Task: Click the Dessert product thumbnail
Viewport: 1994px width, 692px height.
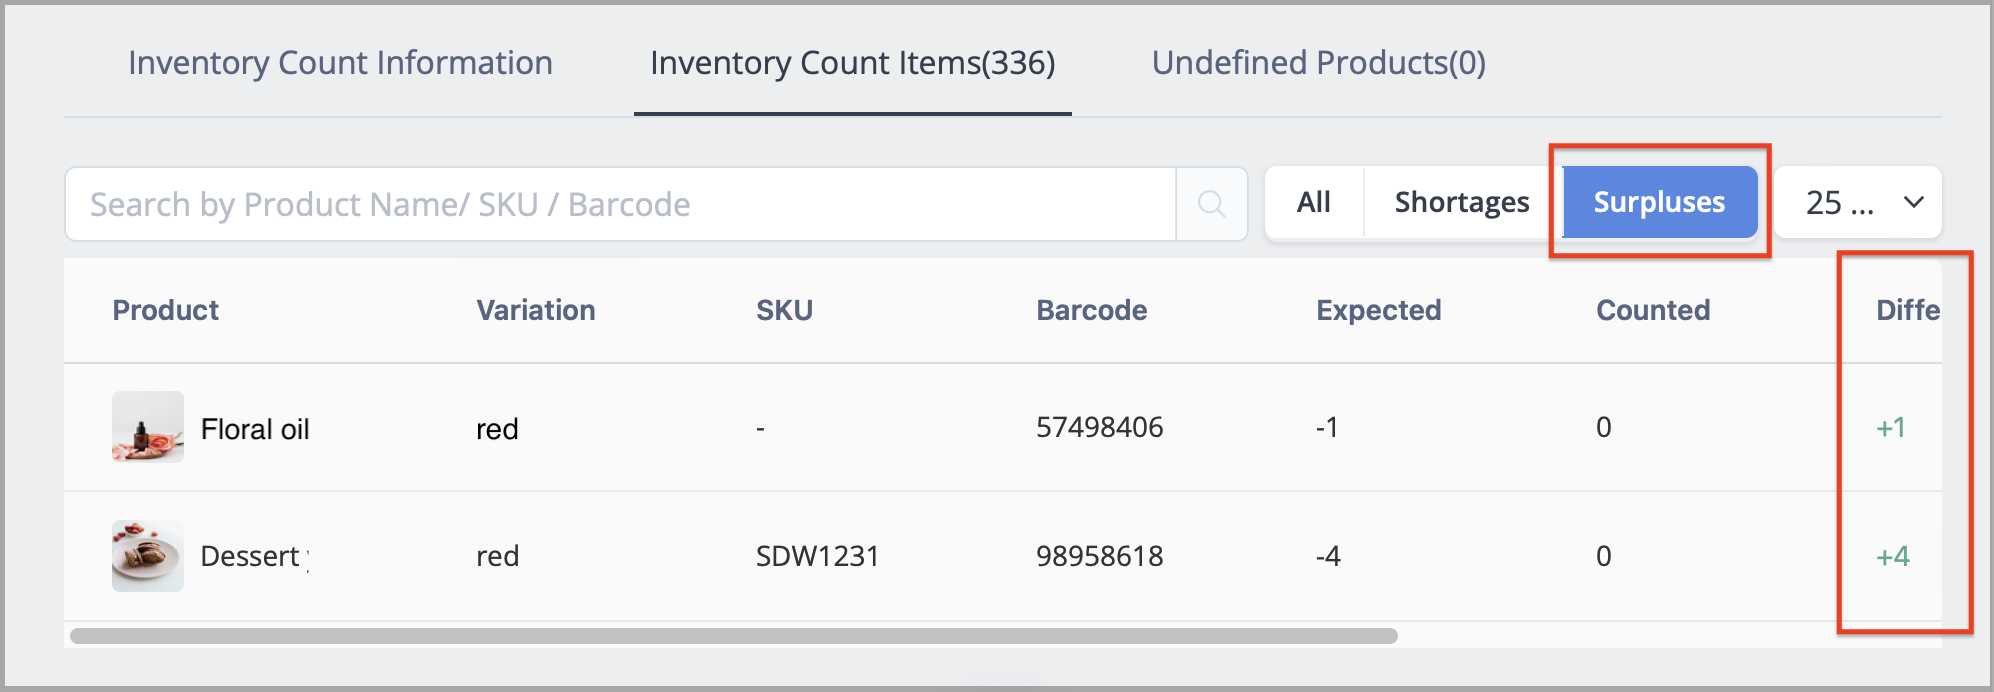Action: [x=148, y=556]
